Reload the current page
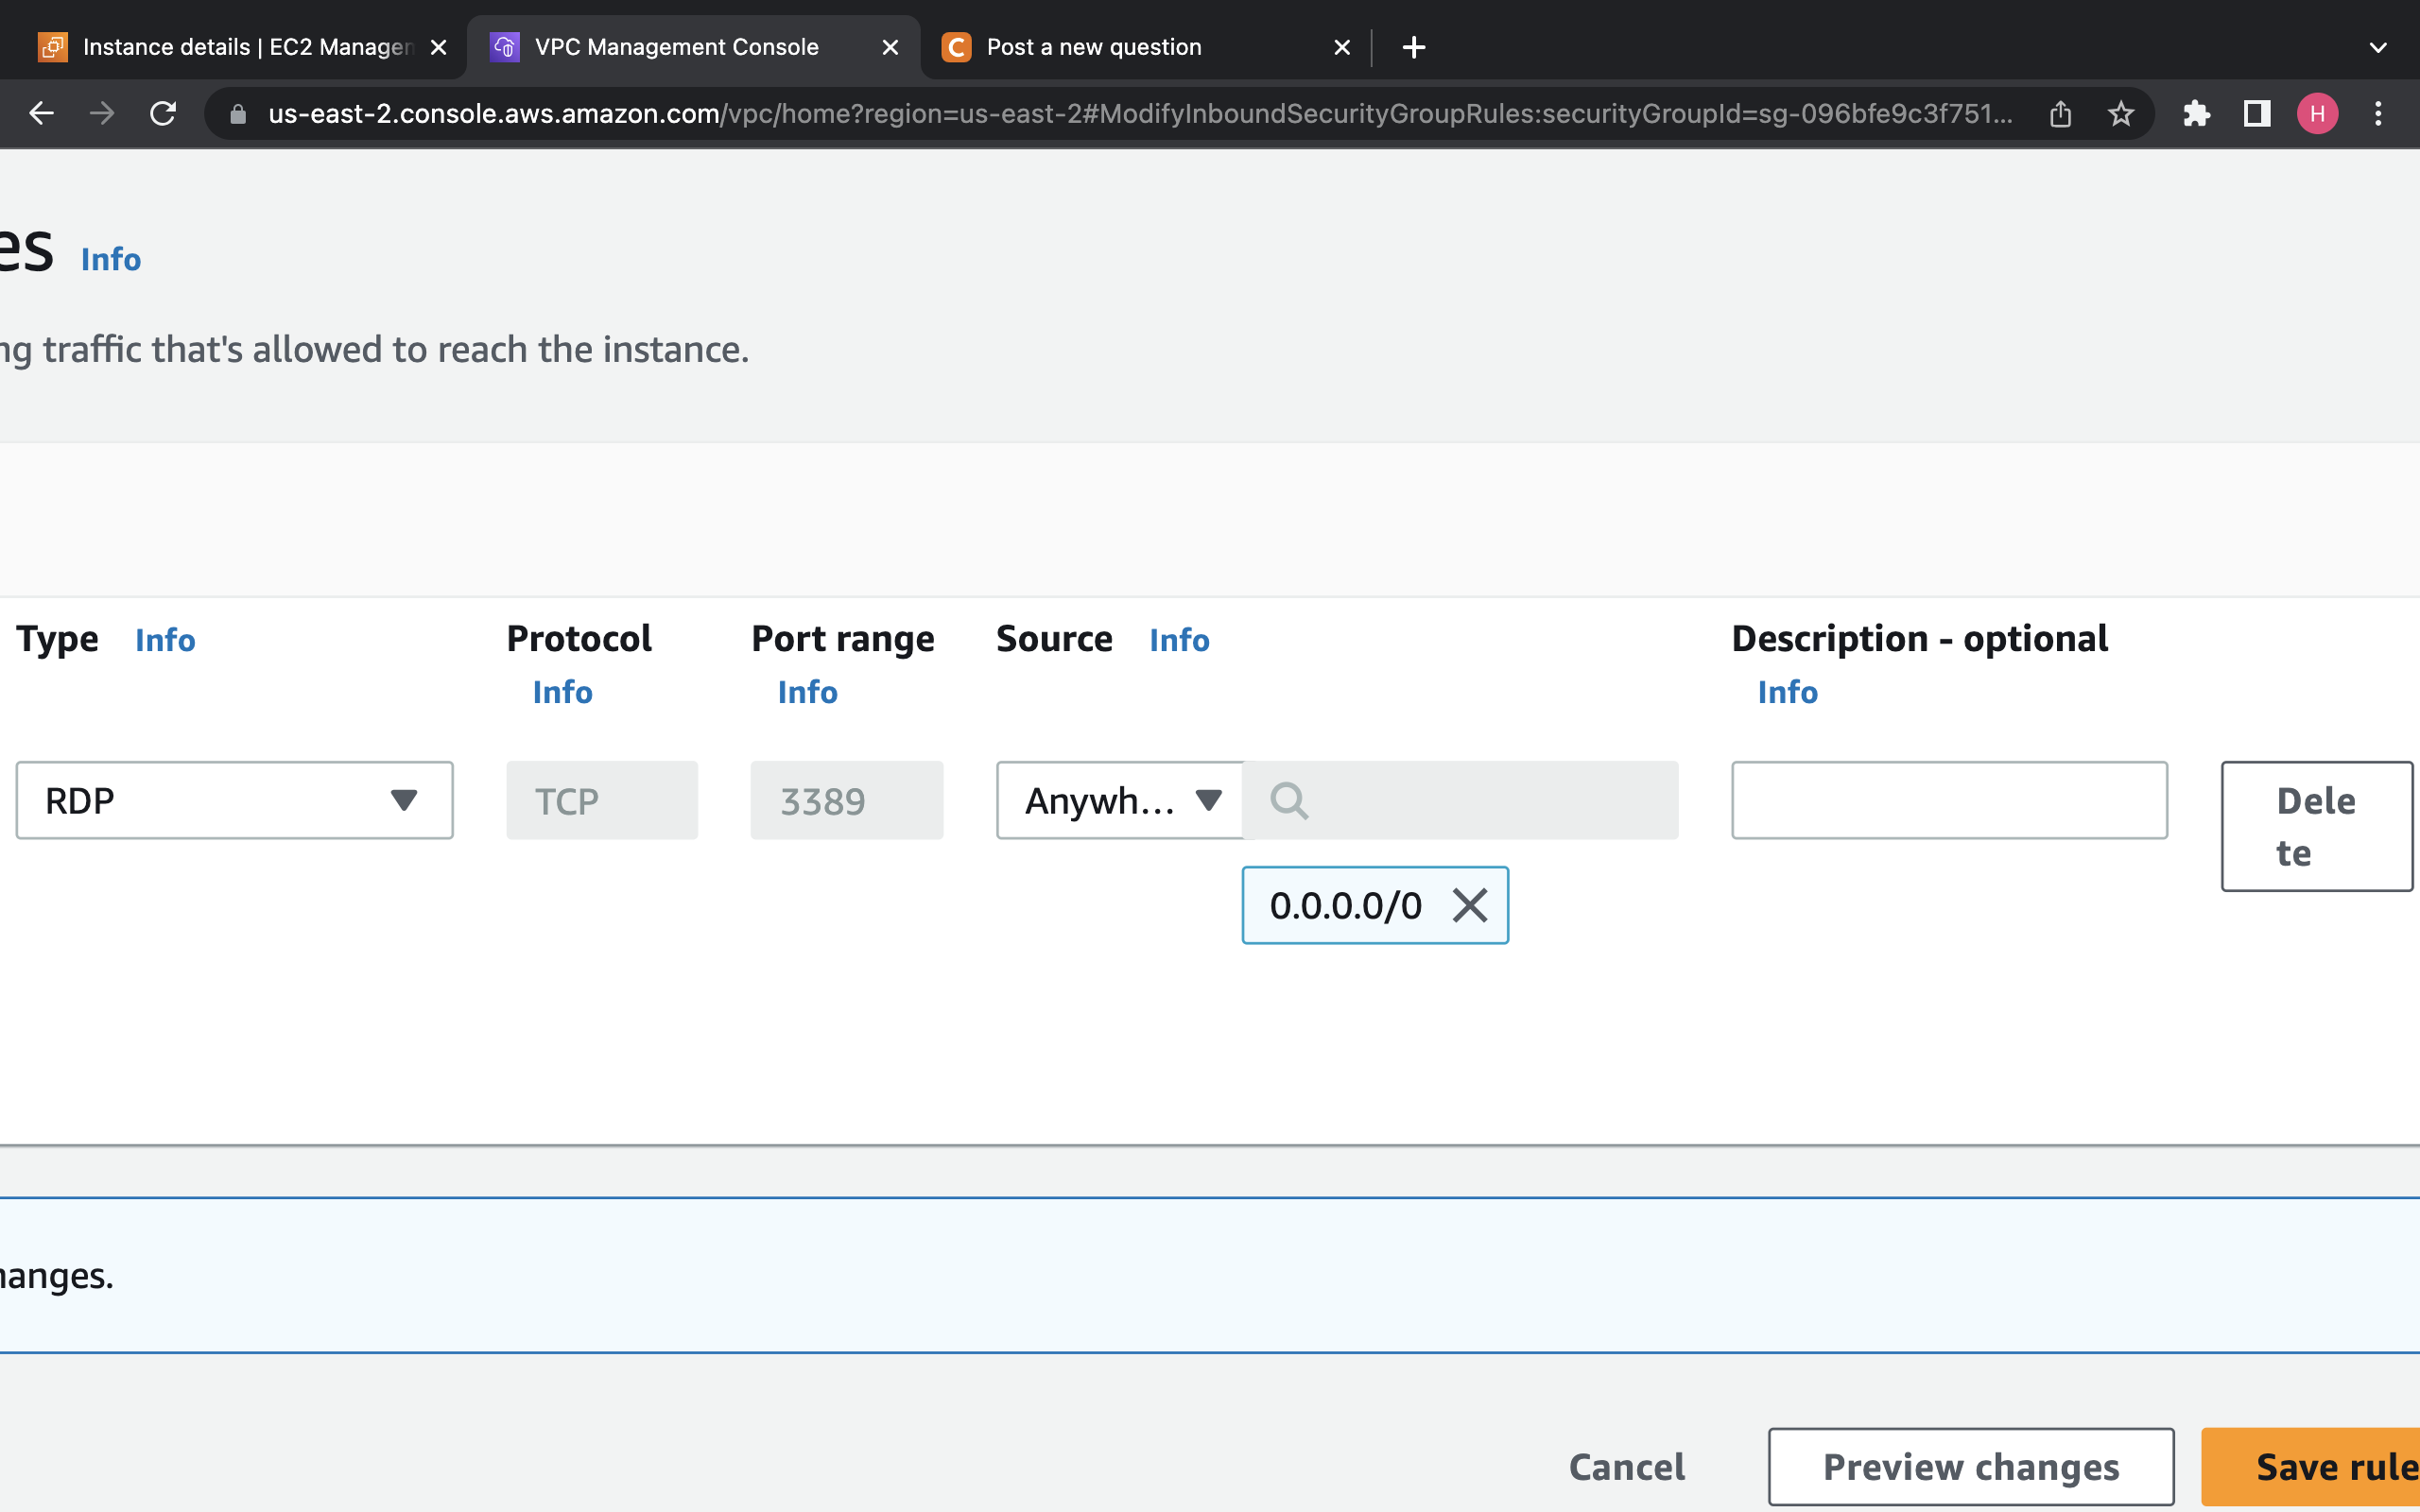Image resolution: width=2420 pixels, height=1512 pixels. tap(164, 113)
